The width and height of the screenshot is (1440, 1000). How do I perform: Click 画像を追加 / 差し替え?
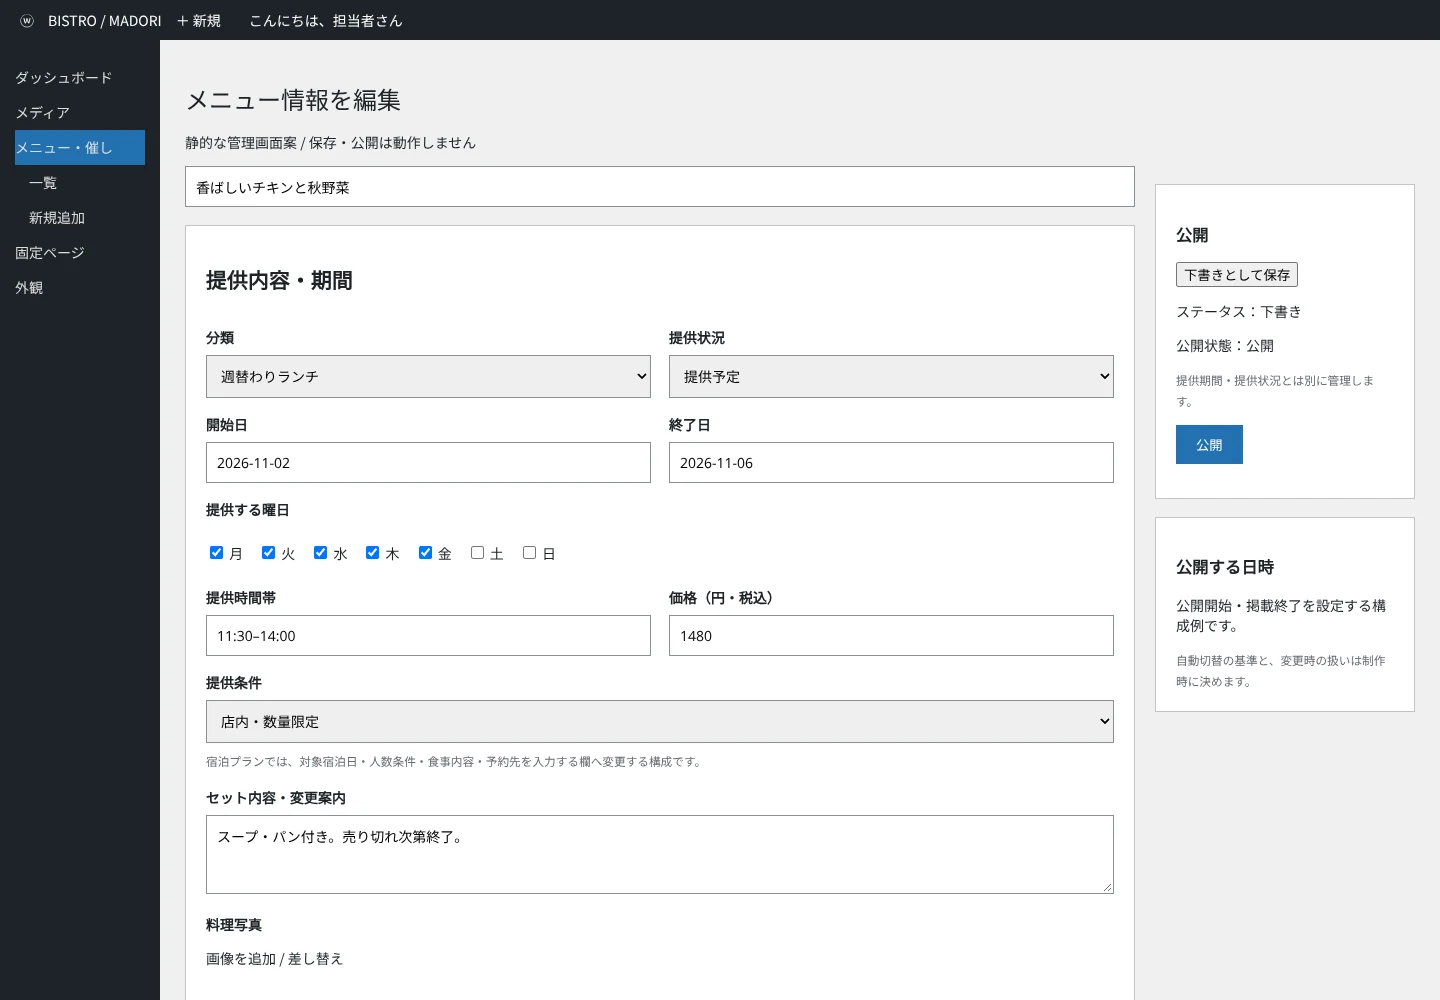275,959
